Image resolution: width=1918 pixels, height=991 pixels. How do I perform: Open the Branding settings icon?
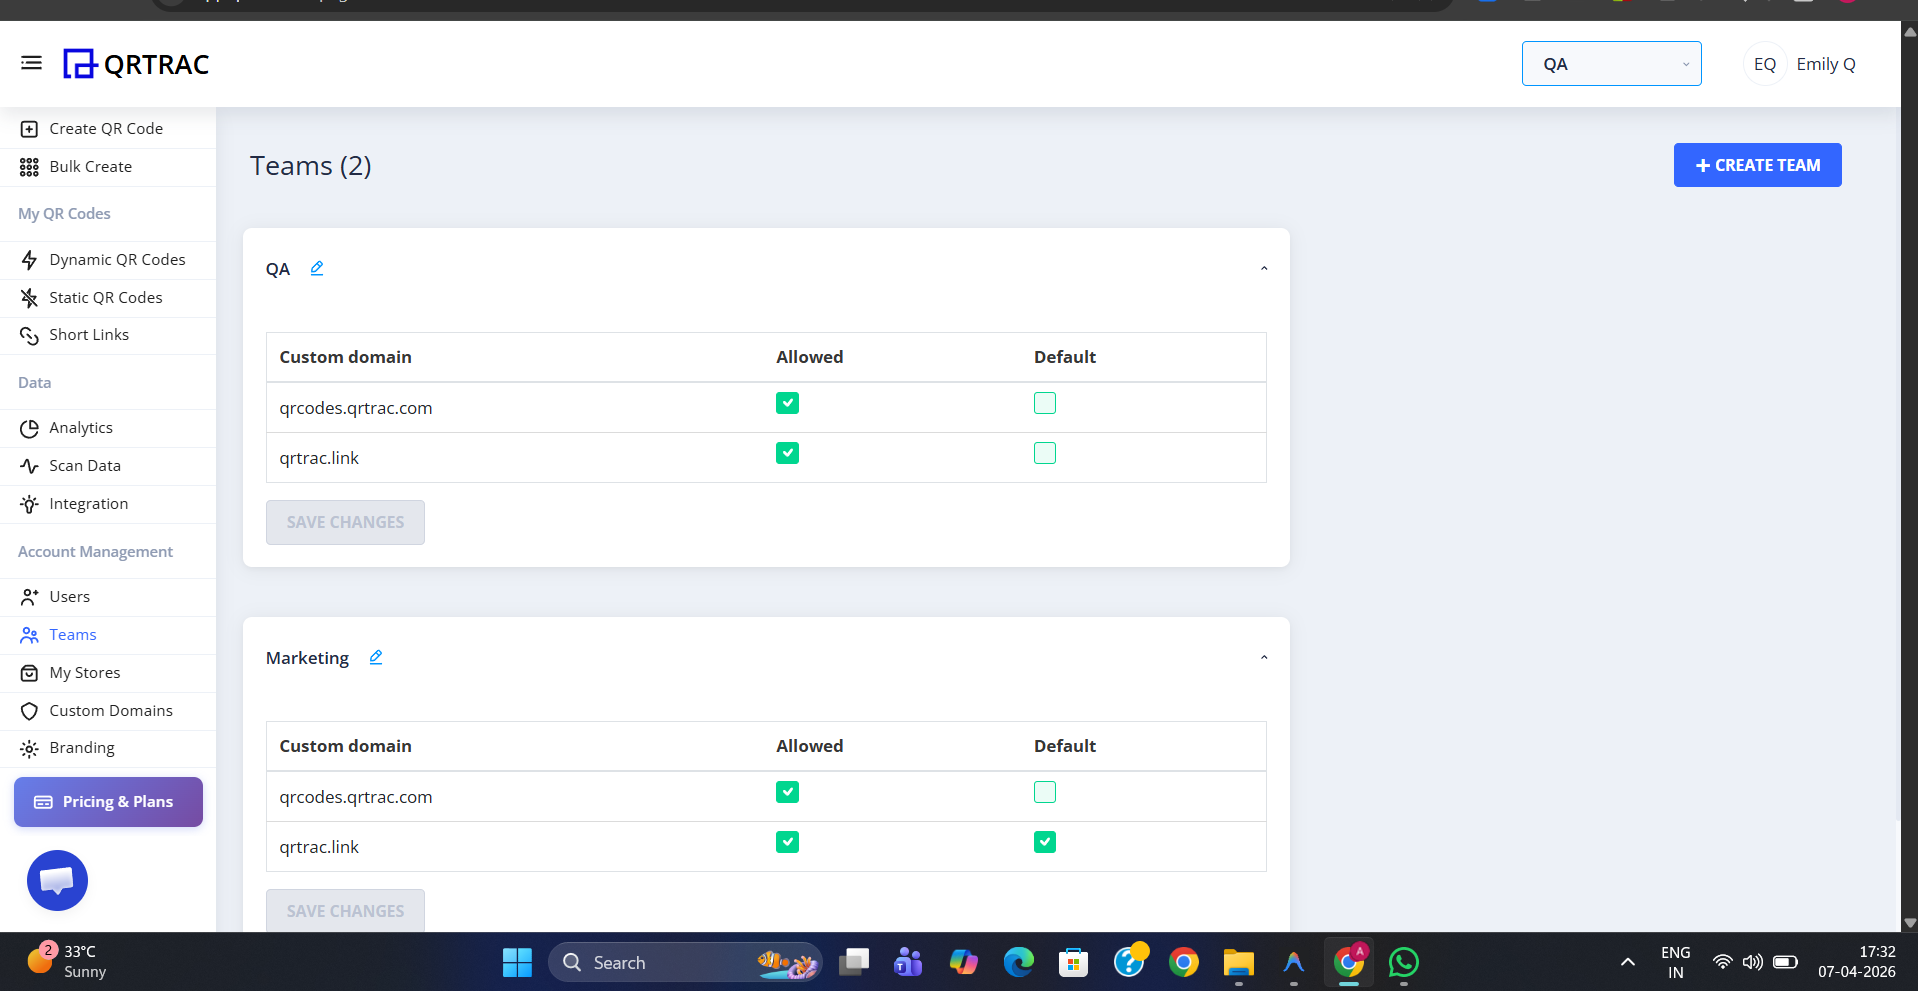coord(30,747)
